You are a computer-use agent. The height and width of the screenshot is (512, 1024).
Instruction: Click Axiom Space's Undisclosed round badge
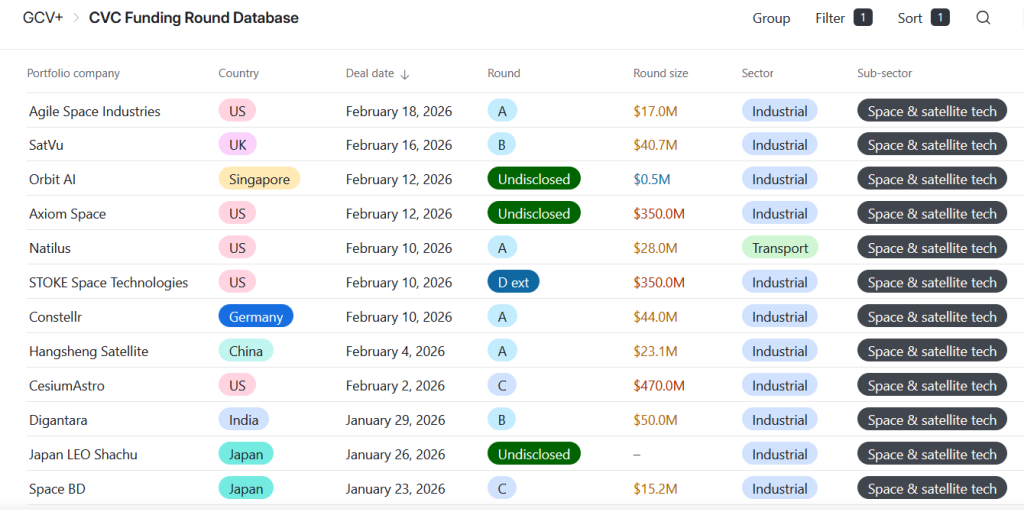point(534,214)
